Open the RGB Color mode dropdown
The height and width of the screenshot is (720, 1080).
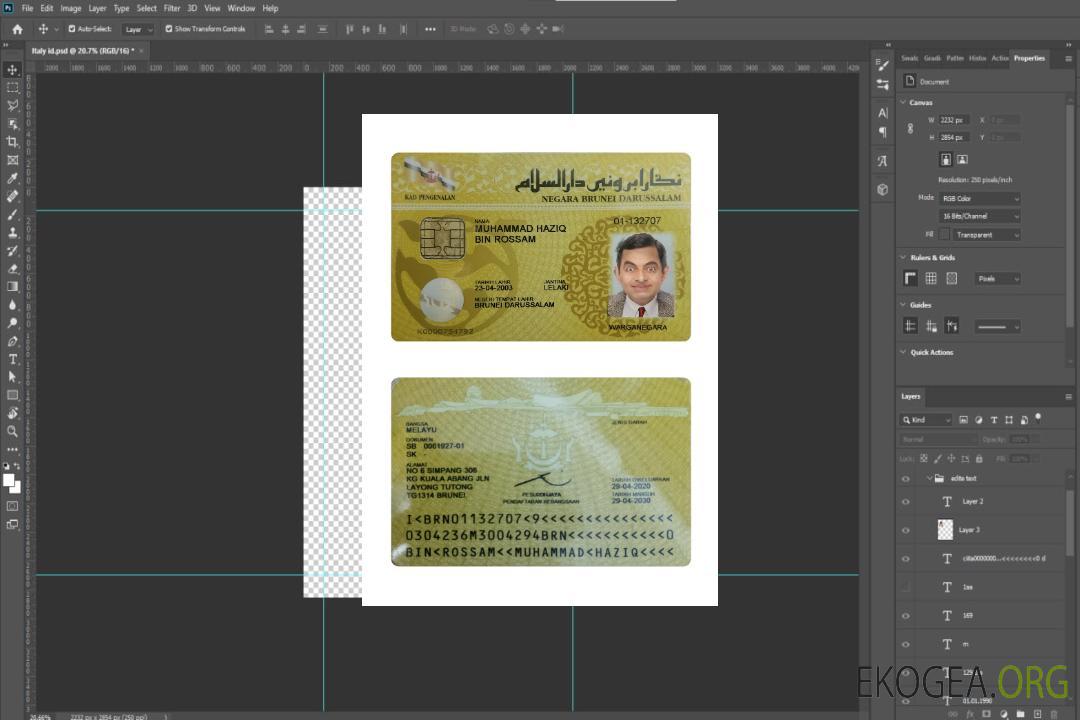(979, 198)
